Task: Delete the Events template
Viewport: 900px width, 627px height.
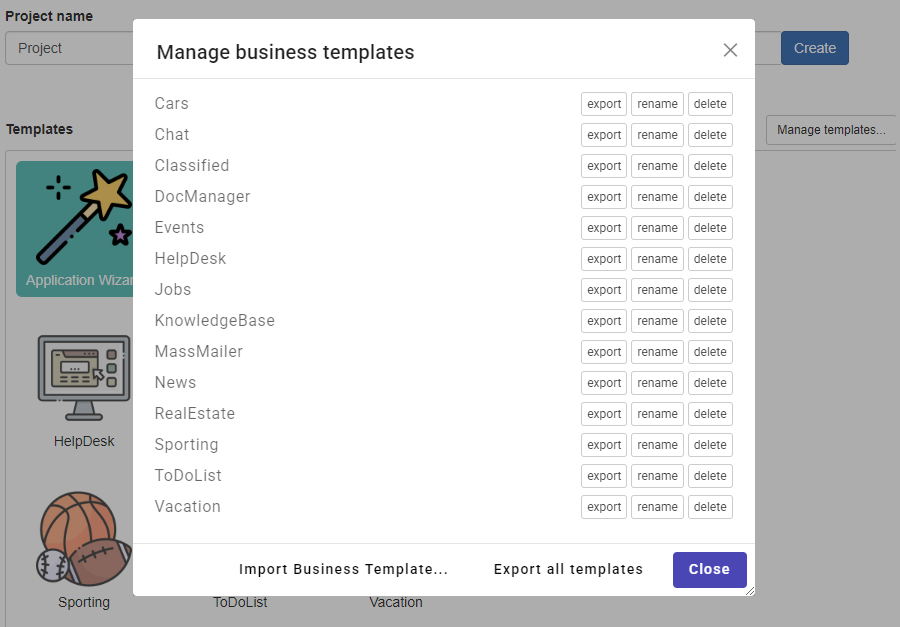Action: point(710,228)
